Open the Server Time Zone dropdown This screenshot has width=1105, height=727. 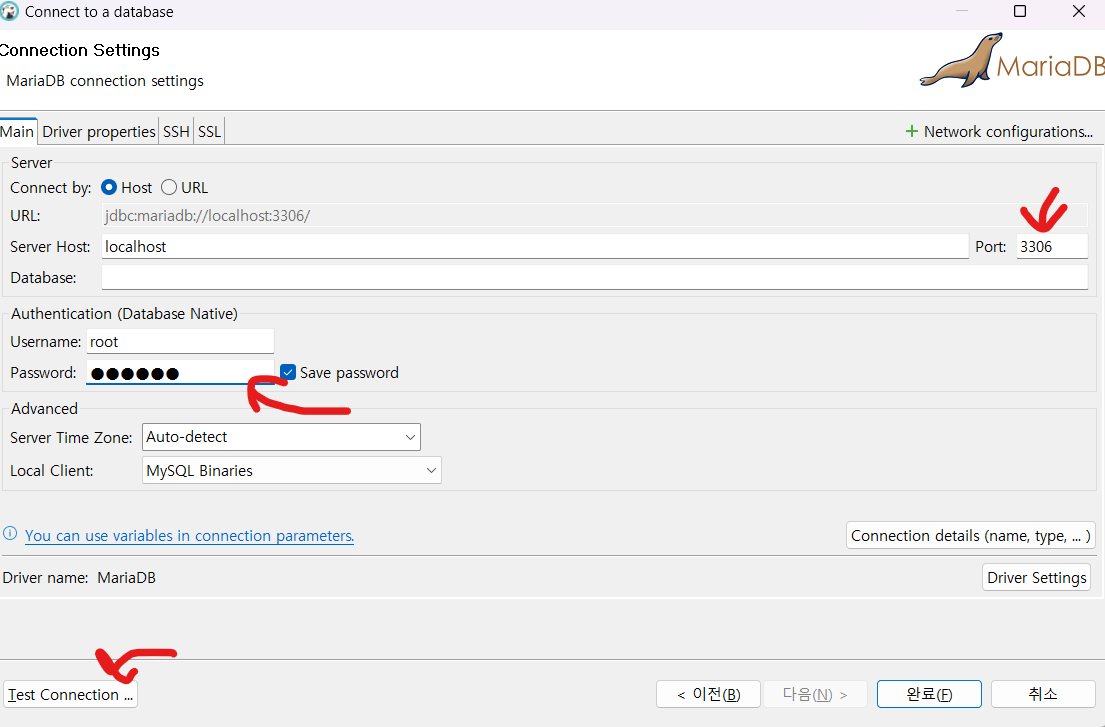click(281, 437)
